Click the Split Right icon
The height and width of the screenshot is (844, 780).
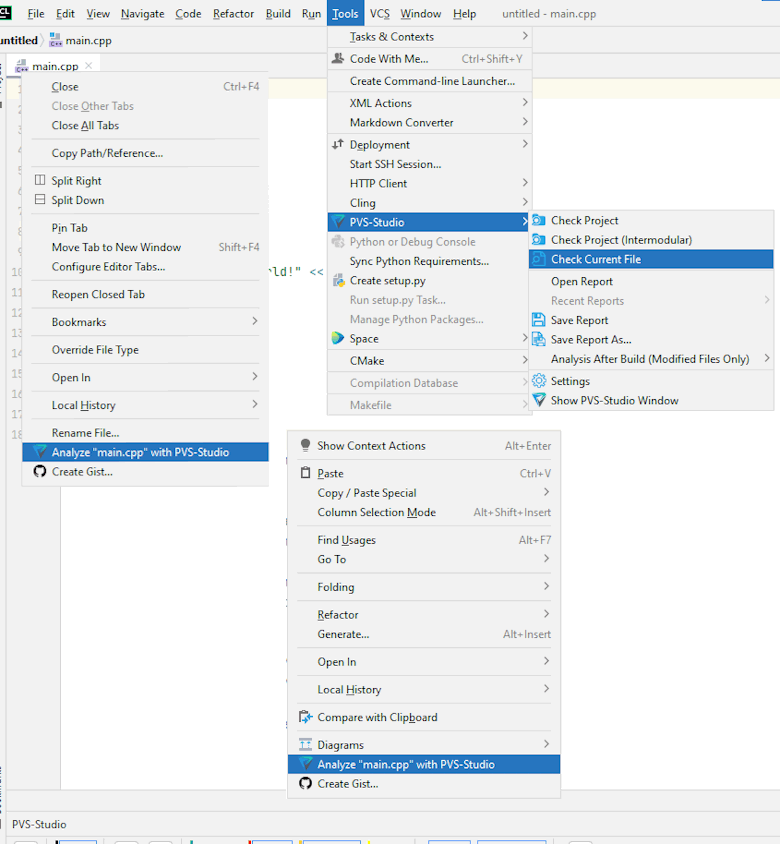click(x=40, y=181)
